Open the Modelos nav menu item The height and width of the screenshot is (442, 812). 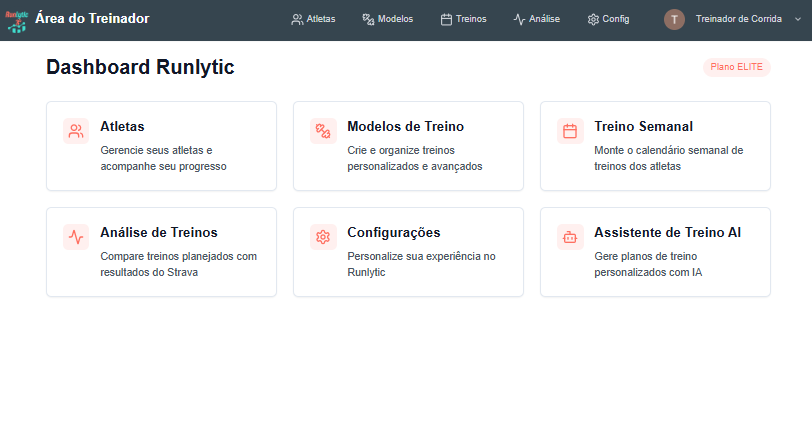tap(388, 19)
